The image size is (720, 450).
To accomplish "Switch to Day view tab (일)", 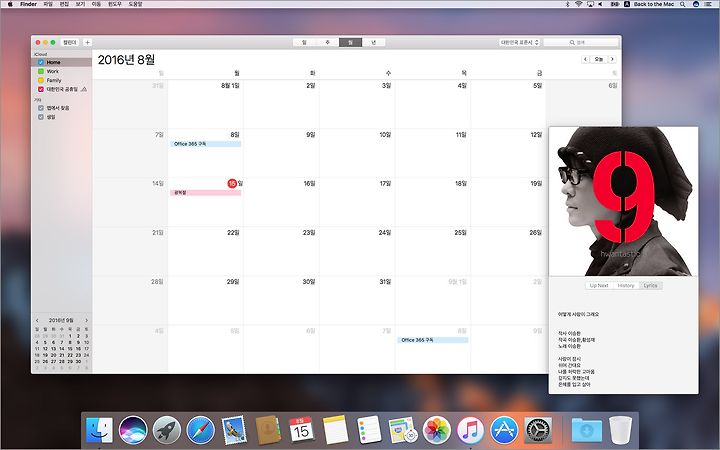I will click(304, 42).
